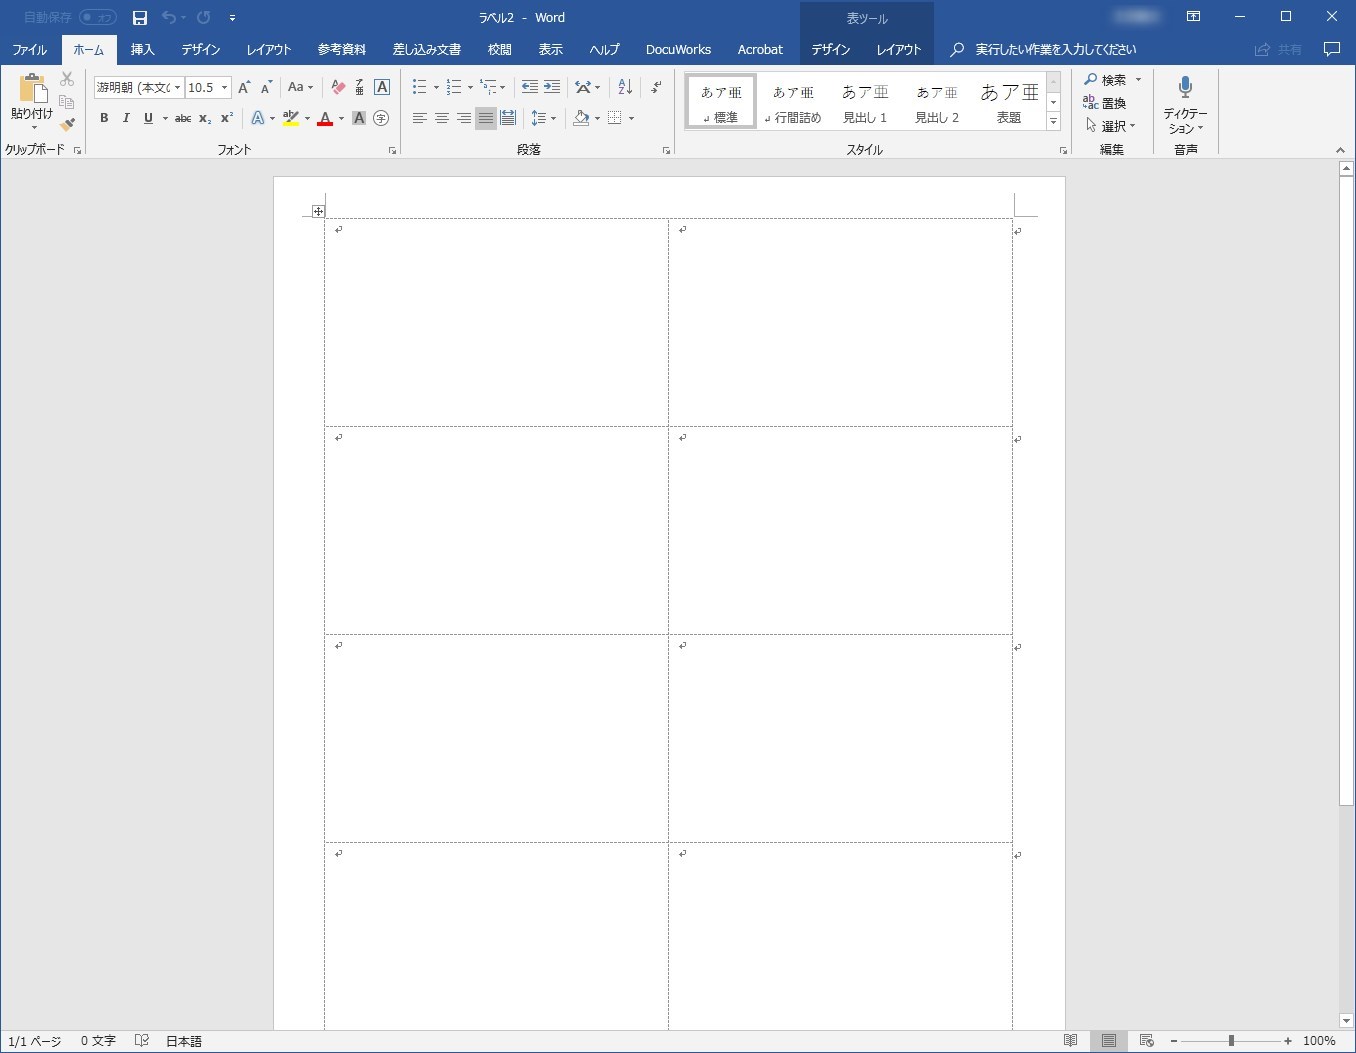Click the table move handle above the labels
The height and width of the screenshot is (1053, 1356).
(318, 211)
